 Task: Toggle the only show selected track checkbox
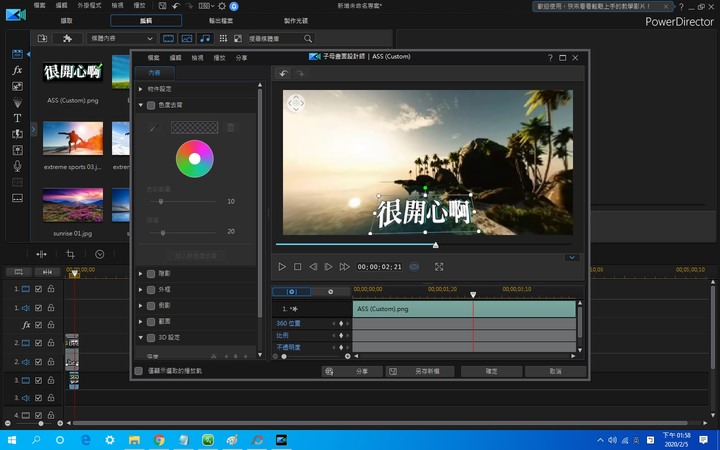pyautogui.click(x=138, y=371)
